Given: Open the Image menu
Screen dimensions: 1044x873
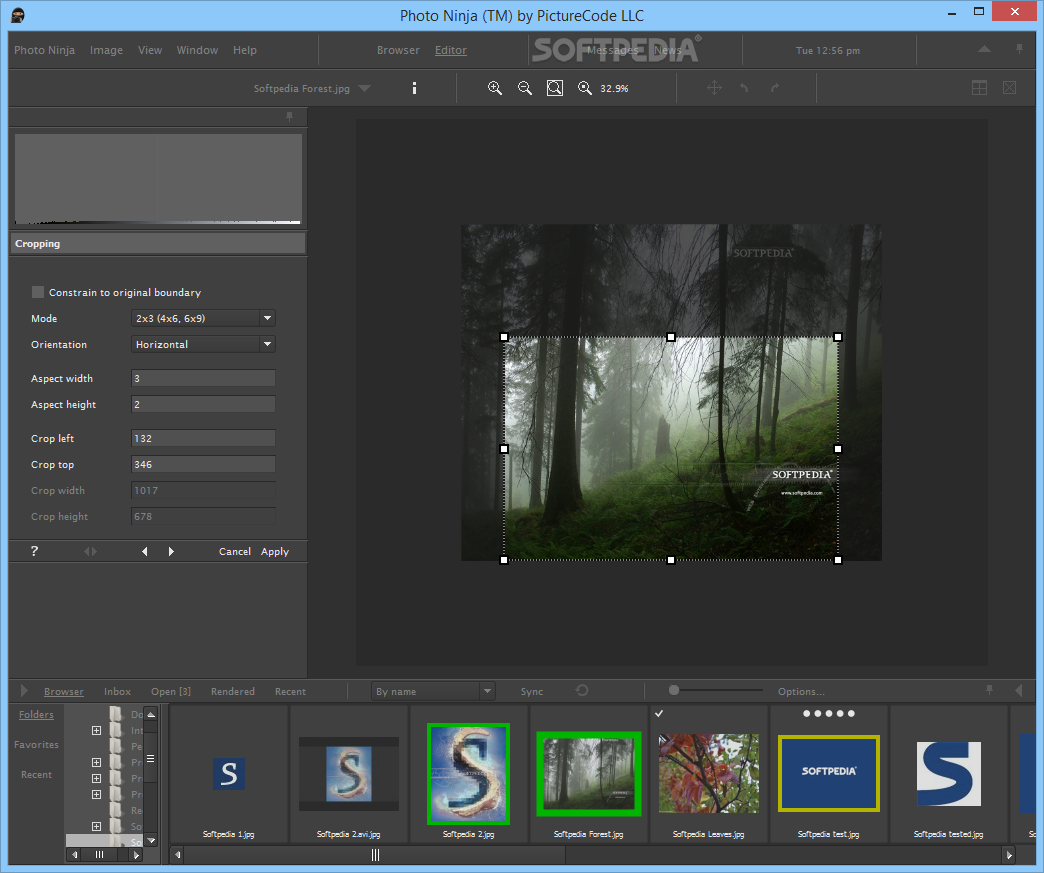Looking at the screenshot, I should point(107,50).
